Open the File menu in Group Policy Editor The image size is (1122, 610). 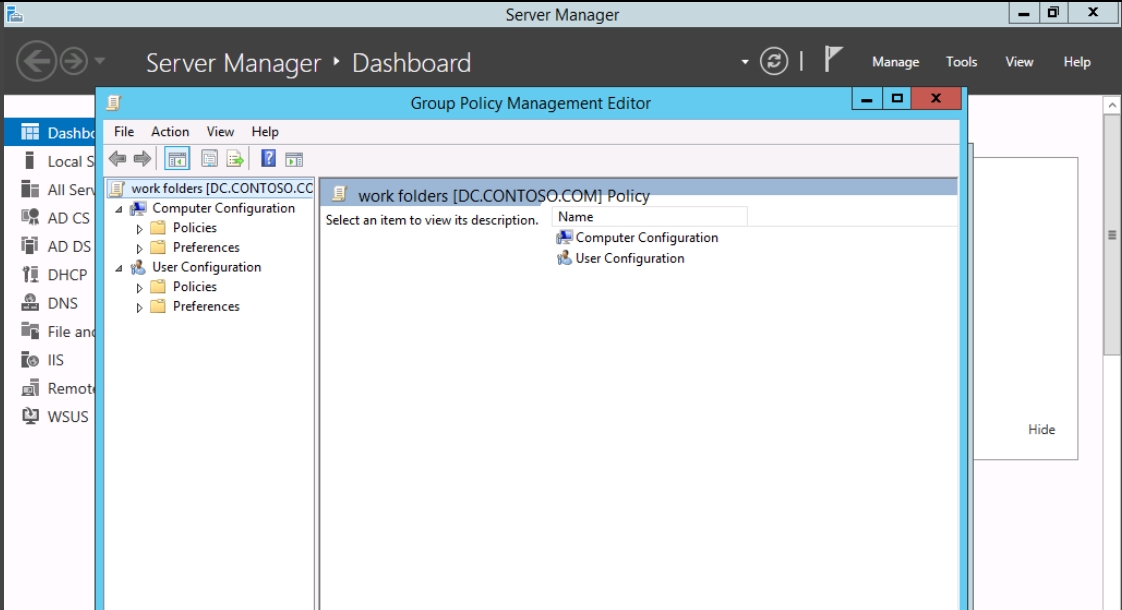point(124,132)
